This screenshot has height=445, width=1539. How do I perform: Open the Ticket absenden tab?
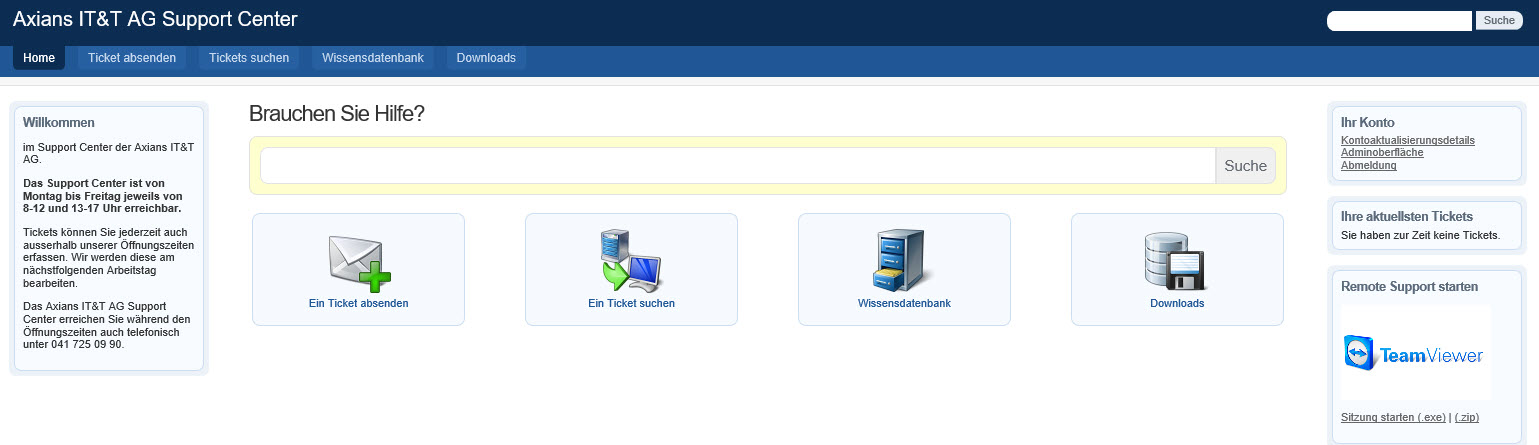point(132,58)
